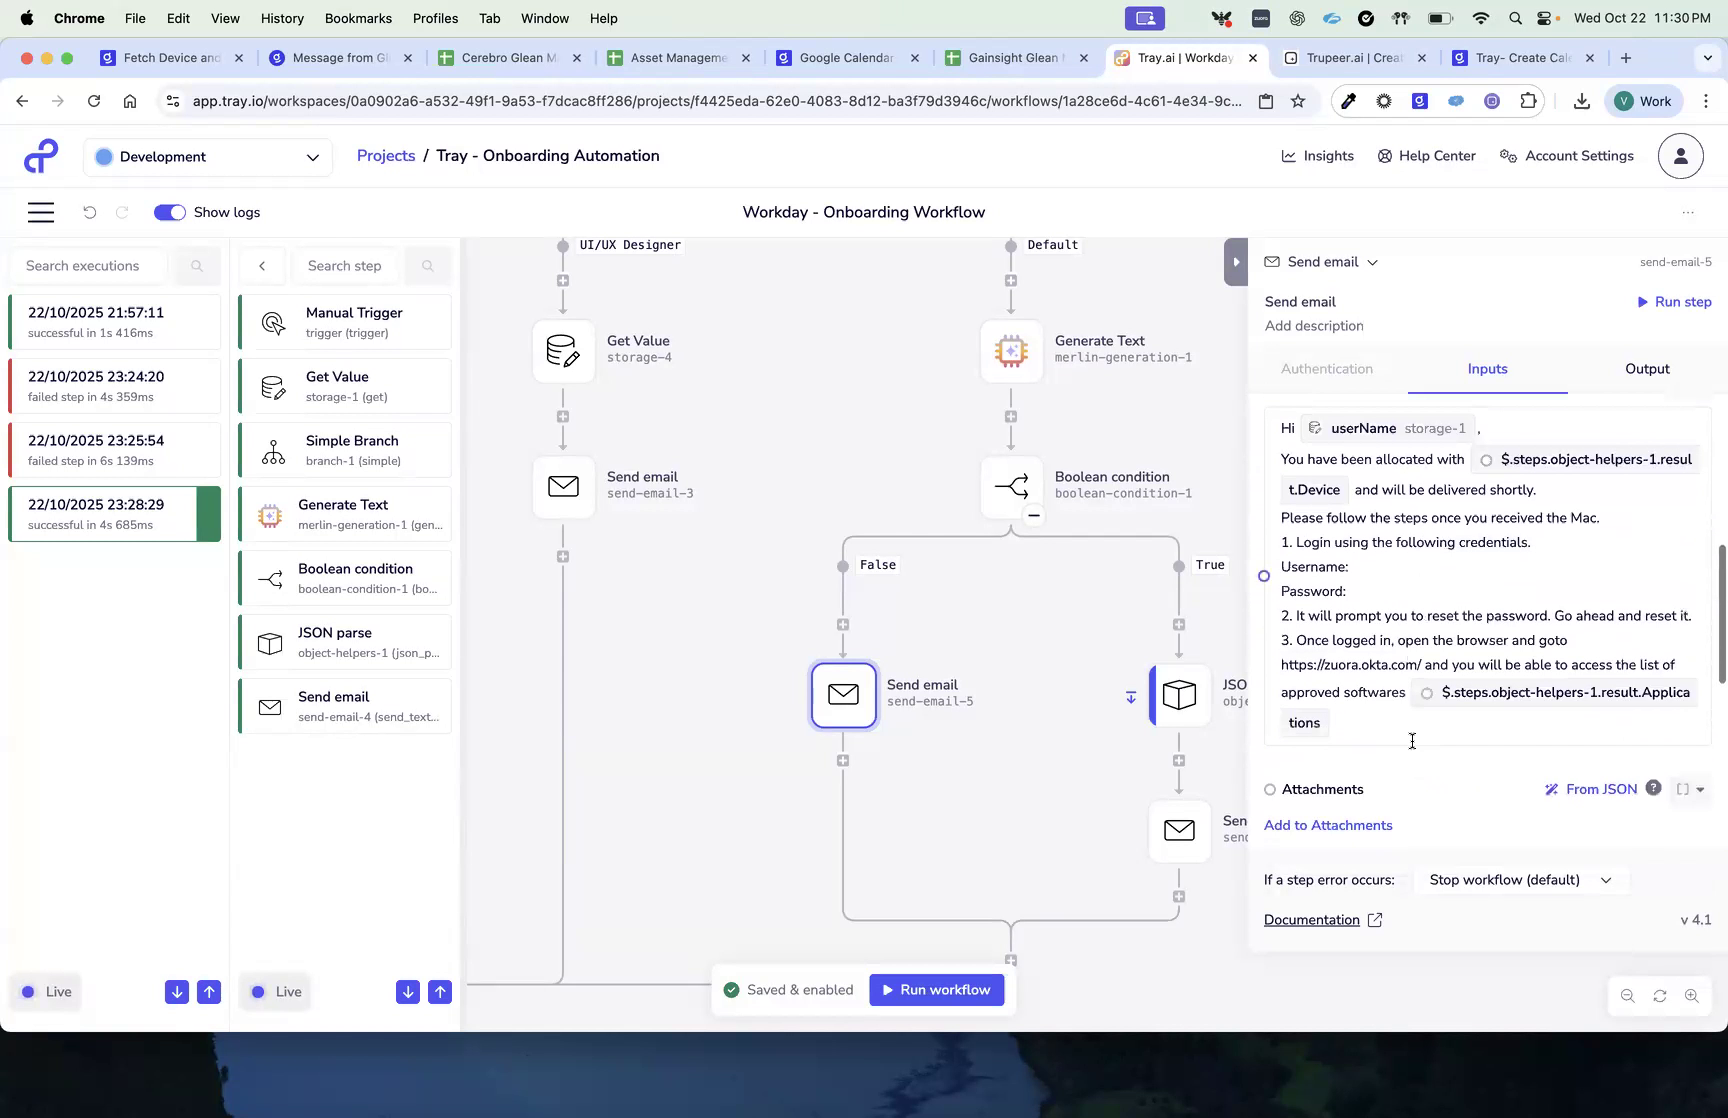1728x1118 pixels.
Task: Click the JSON parse step icon
Action: pyautogui.click(x=268, y=641)
